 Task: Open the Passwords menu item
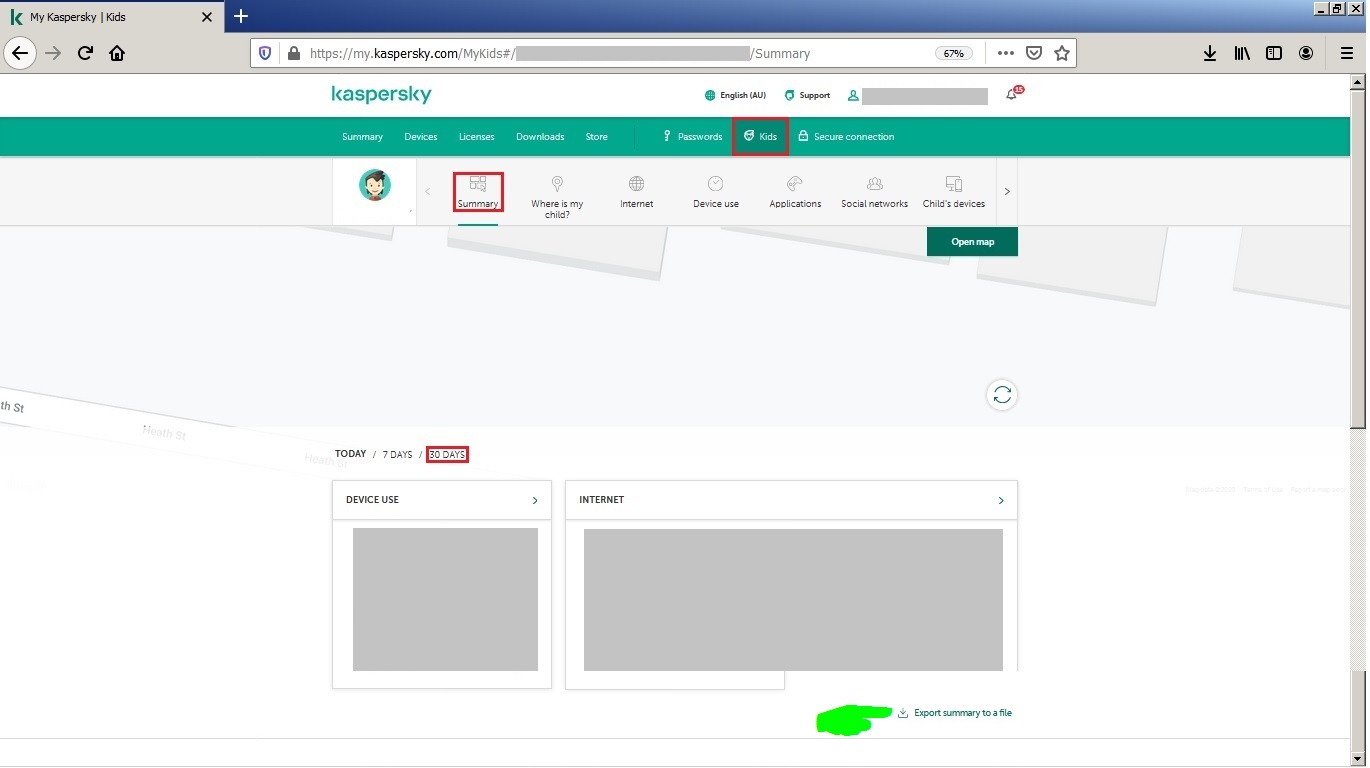pos(692,137)
